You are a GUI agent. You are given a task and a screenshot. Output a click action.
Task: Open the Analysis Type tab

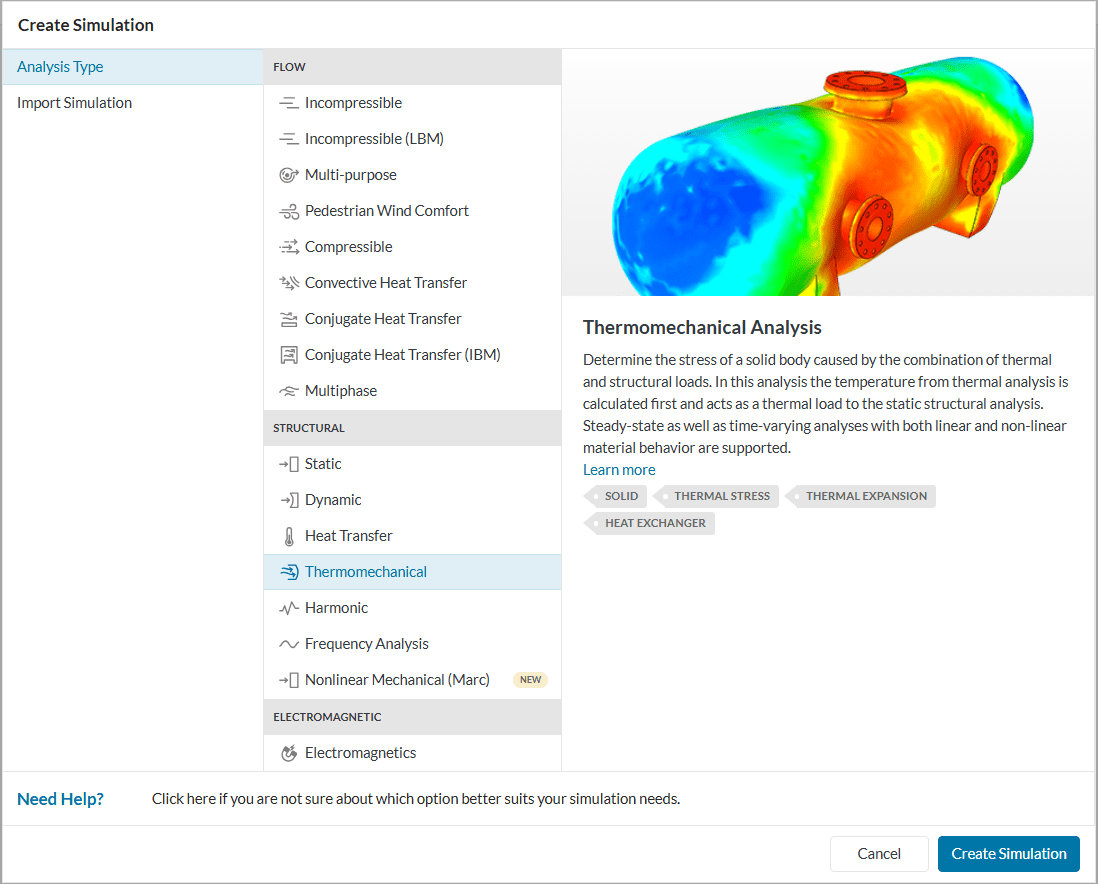point(60,67)
